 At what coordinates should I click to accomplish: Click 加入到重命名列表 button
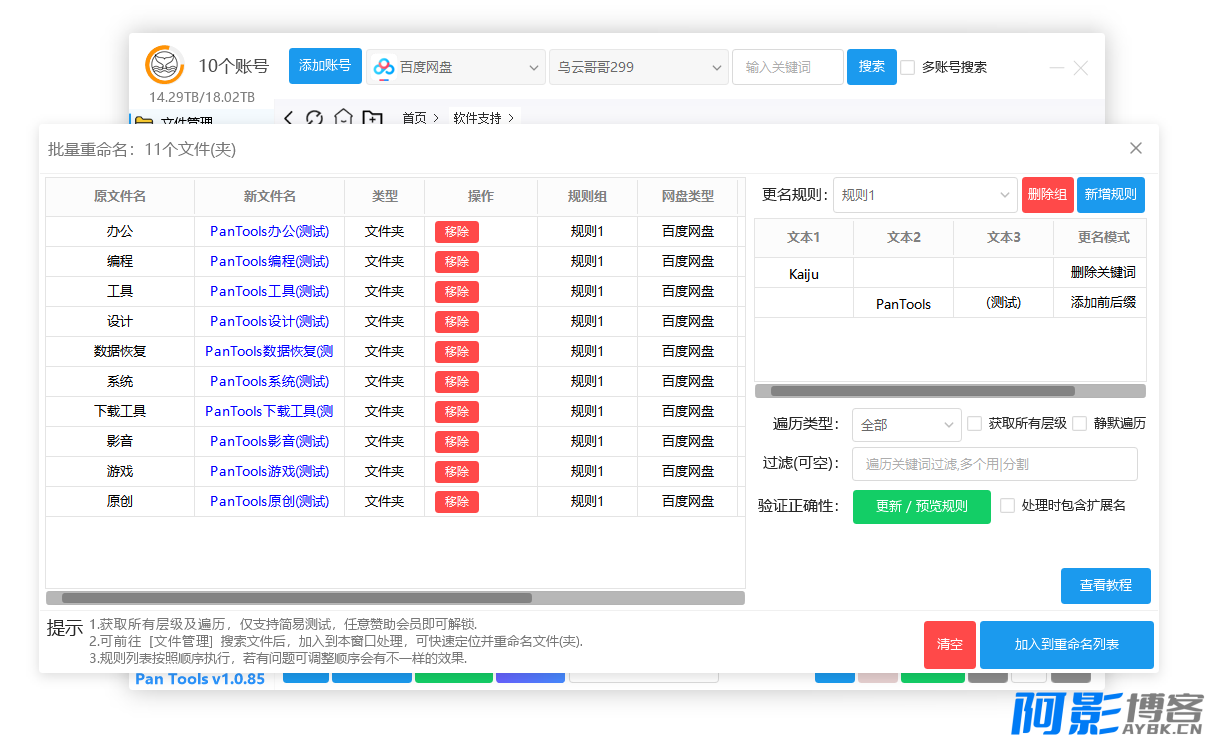pos(1066,644)
